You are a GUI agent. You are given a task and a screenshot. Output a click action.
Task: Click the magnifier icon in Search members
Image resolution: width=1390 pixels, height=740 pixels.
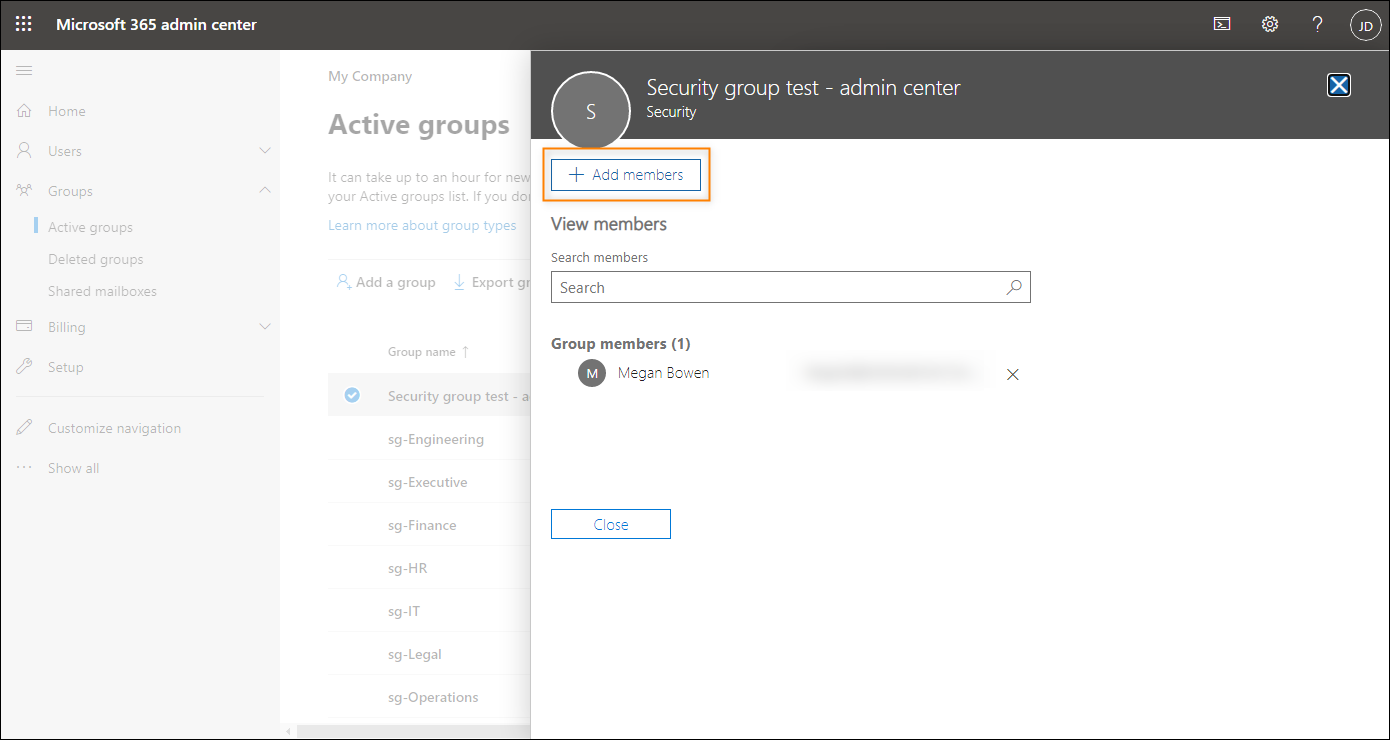pos(1014,287)
